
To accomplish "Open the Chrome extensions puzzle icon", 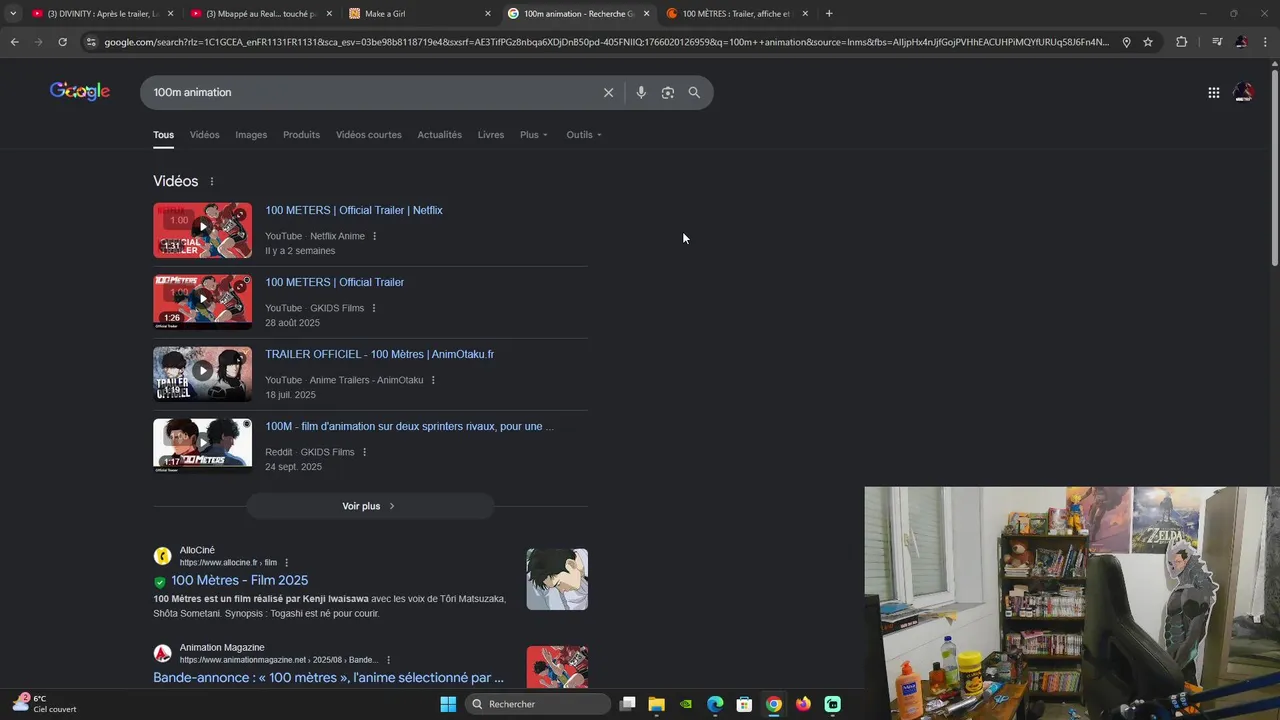I will [x=1182, y=42].
